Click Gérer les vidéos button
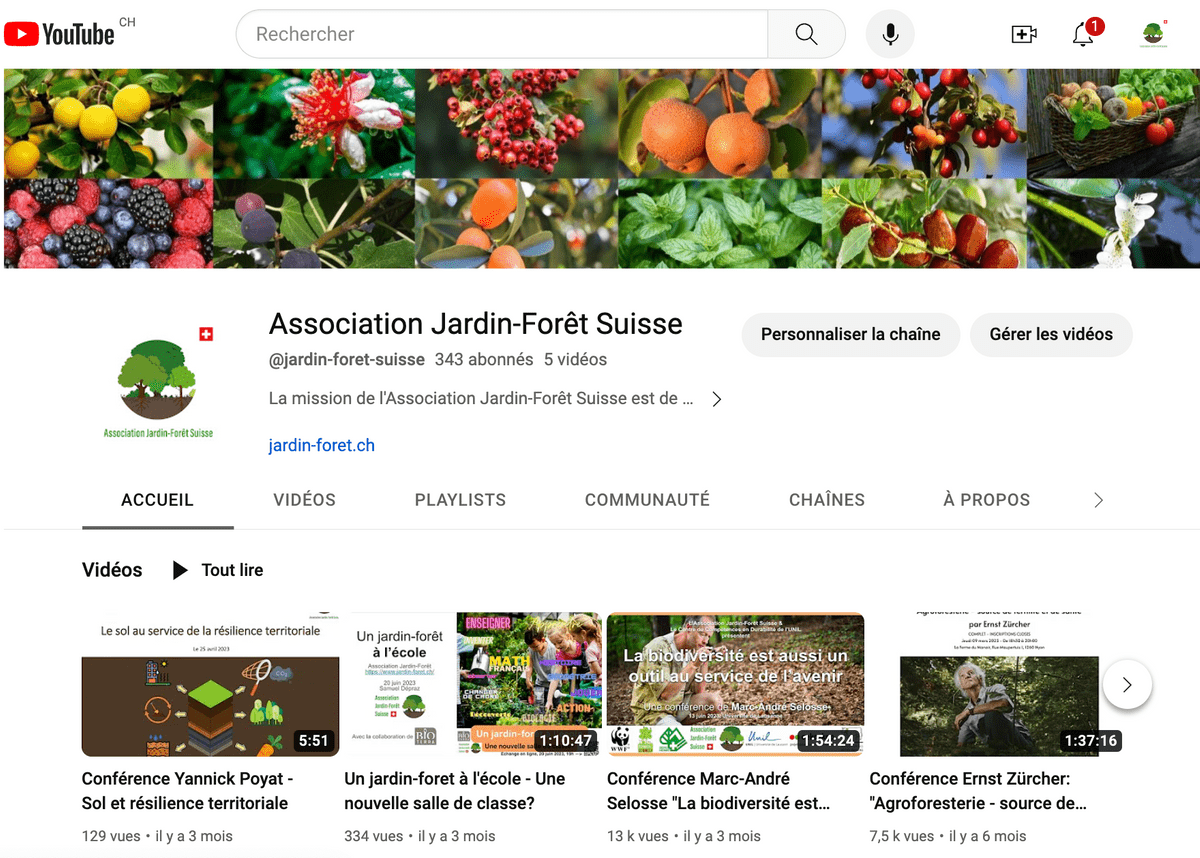 pyautogui.click(x=1051, y=335)
